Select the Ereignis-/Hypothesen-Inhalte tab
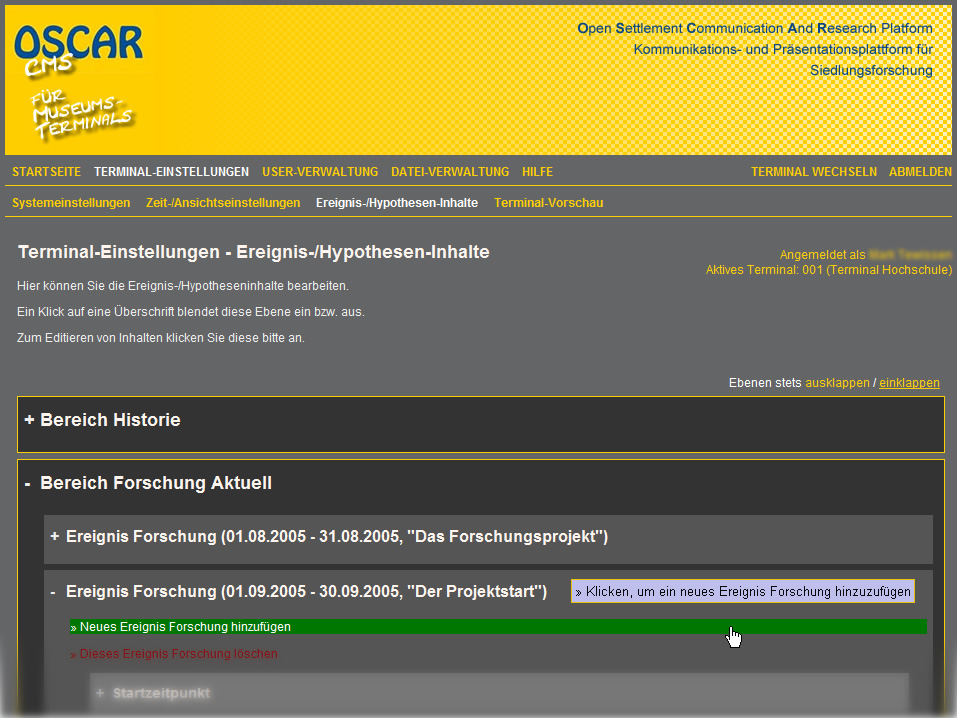The height and width of the screenshot is (718, 957). [396, 203]
